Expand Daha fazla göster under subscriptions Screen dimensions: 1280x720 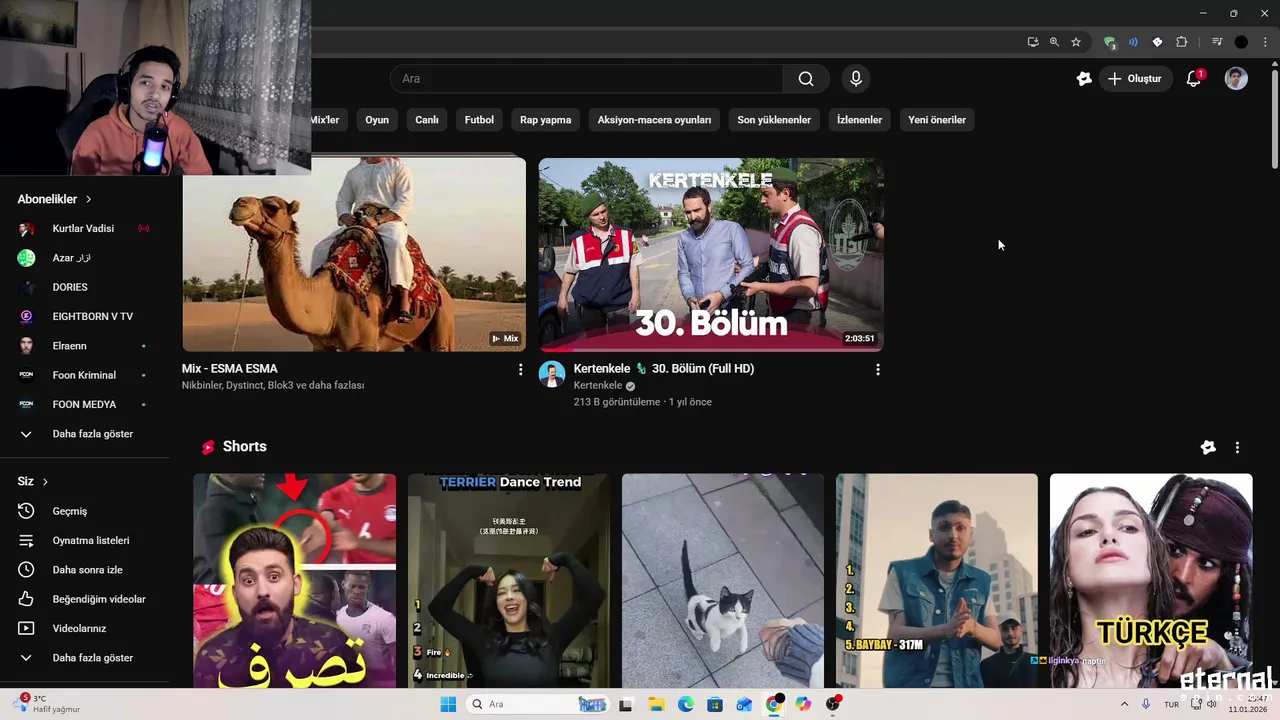[x=85, y=434]
